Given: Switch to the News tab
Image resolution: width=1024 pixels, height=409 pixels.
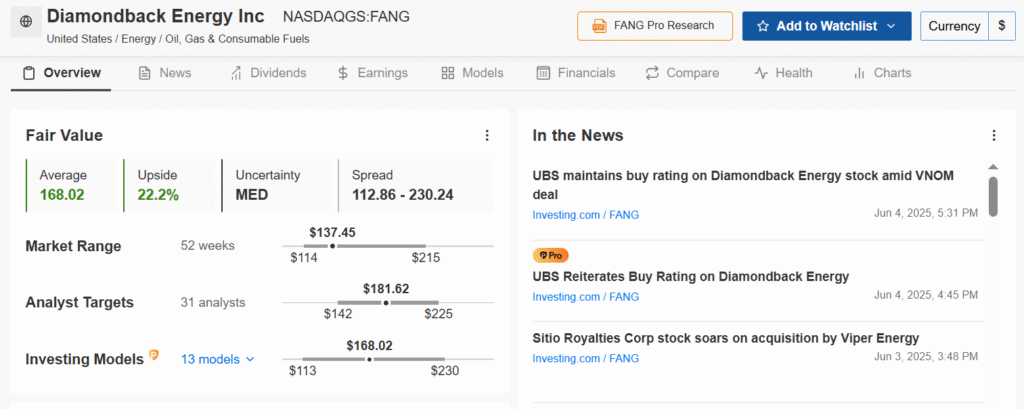Looking at the screenshot, I should coord(165,73).
